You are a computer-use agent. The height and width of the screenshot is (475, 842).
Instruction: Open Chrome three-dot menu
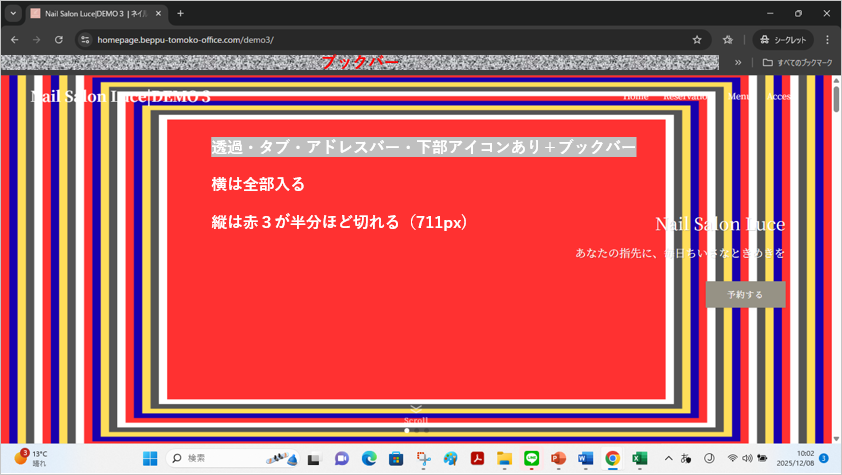(x=828, y=40)
